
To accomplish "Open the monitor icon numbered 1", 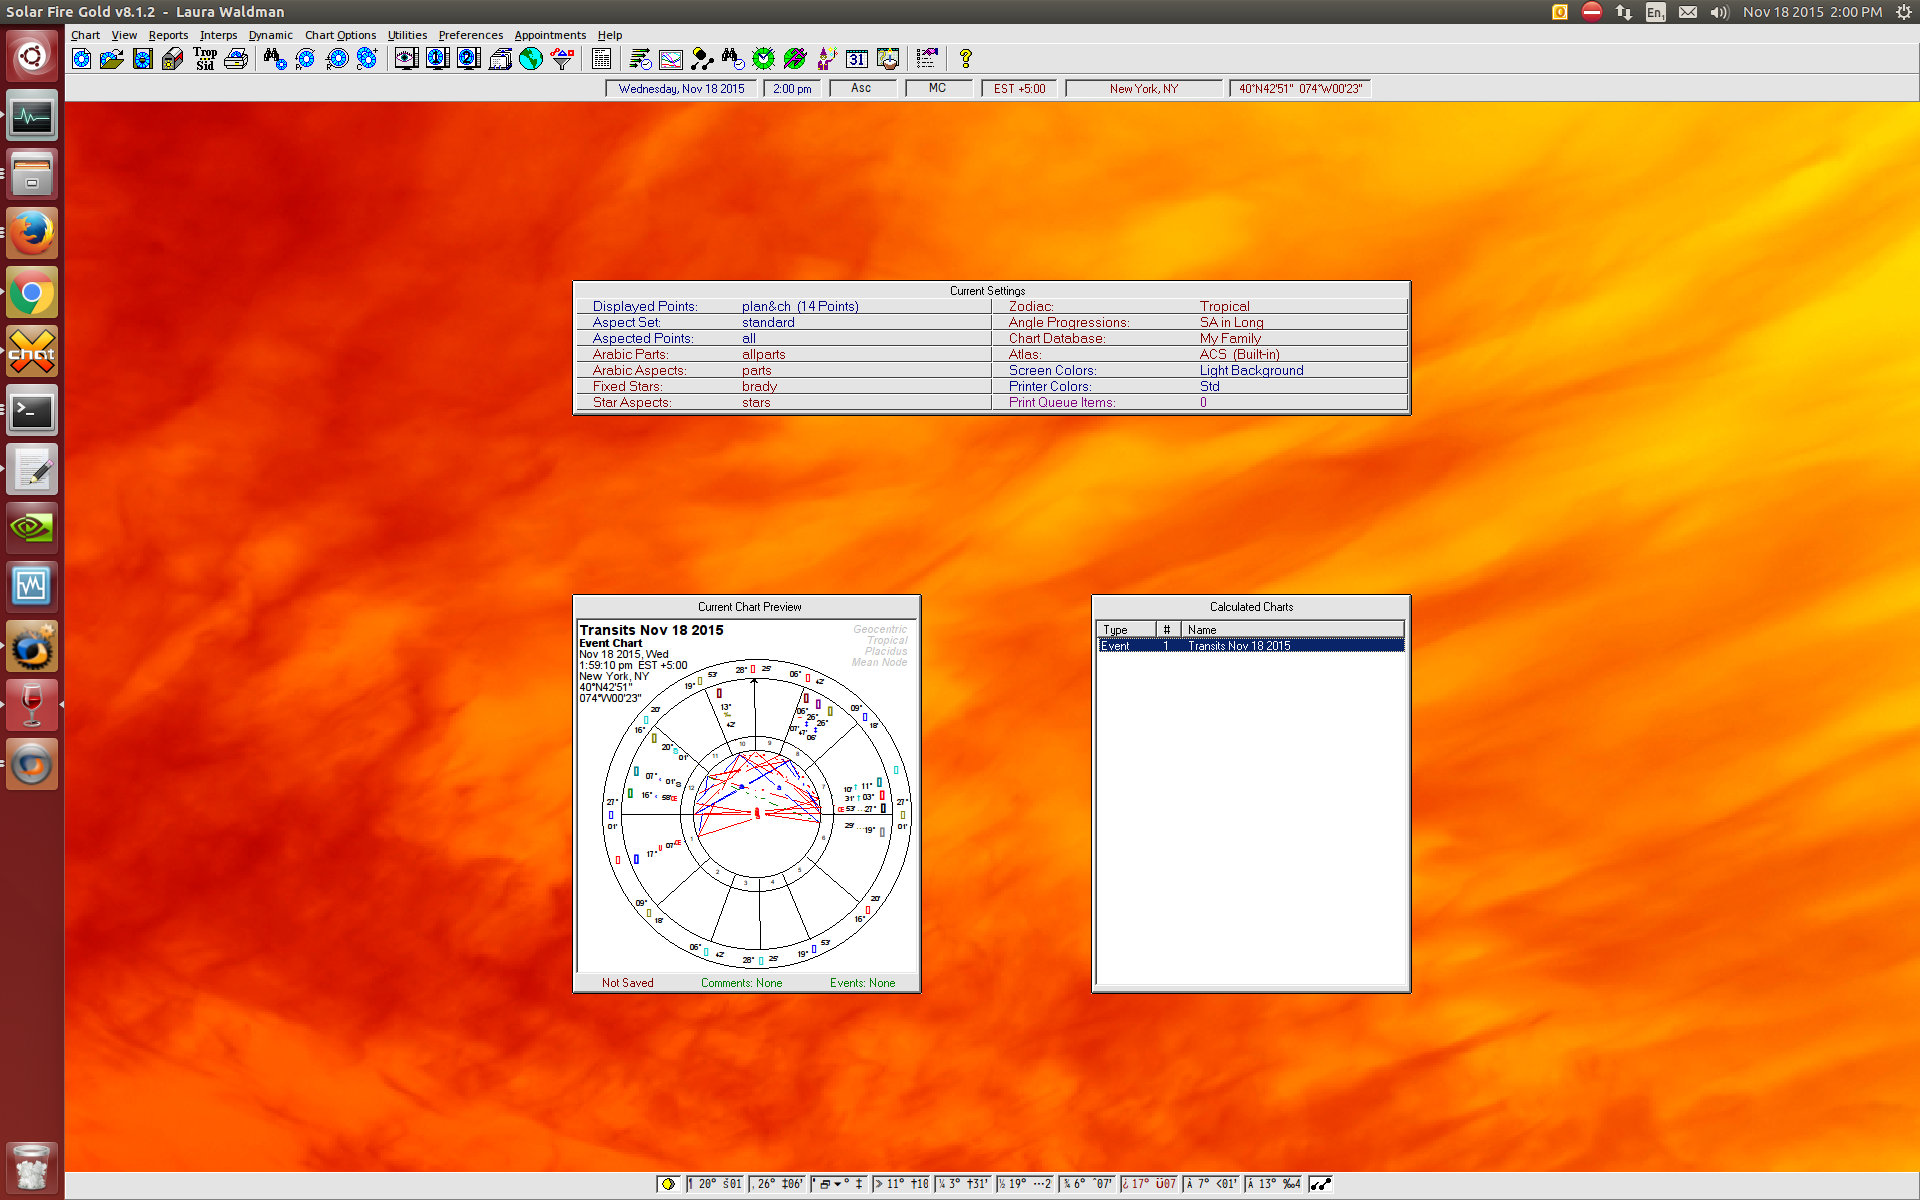I will 437,59.
